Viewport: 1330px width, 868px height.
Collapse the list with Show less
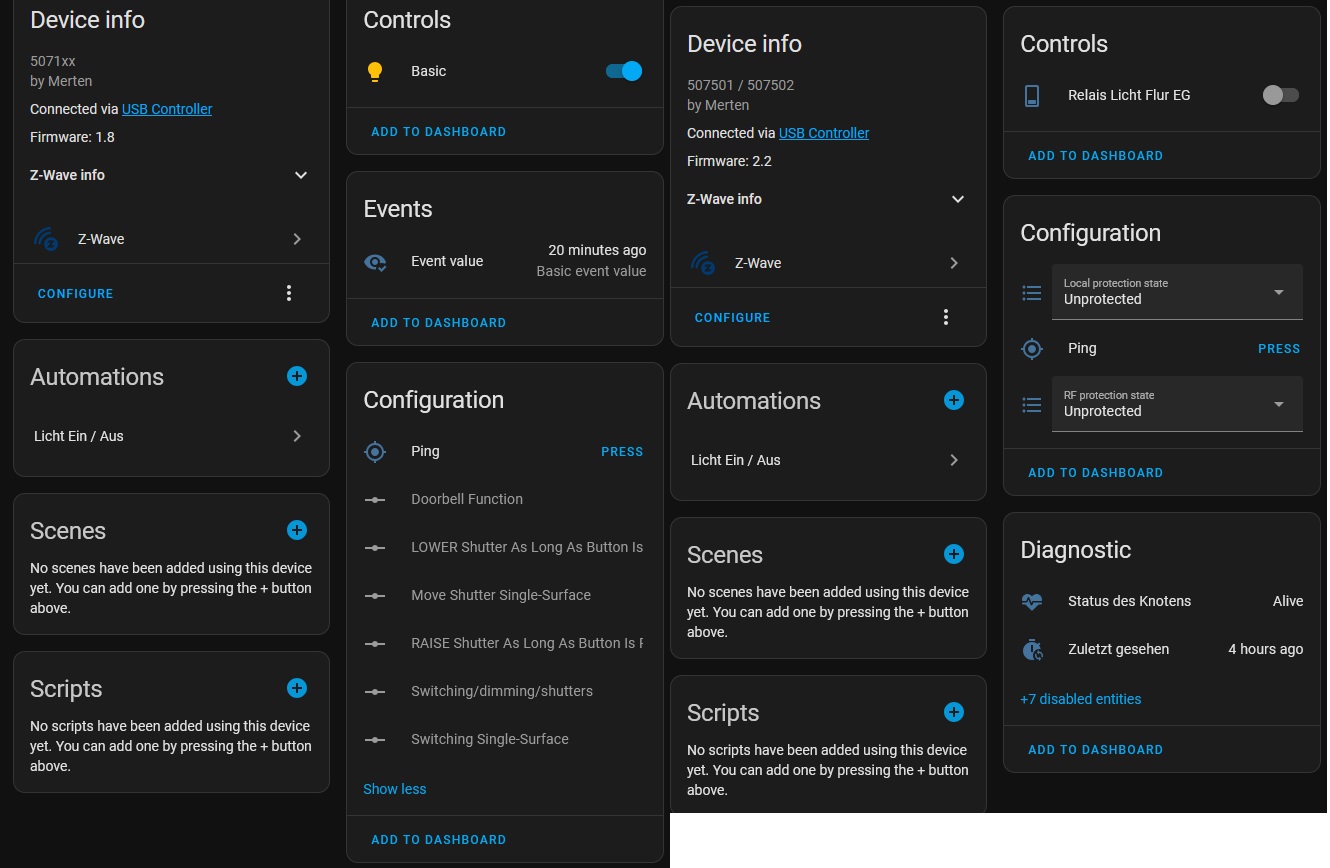tap(394, 789)
